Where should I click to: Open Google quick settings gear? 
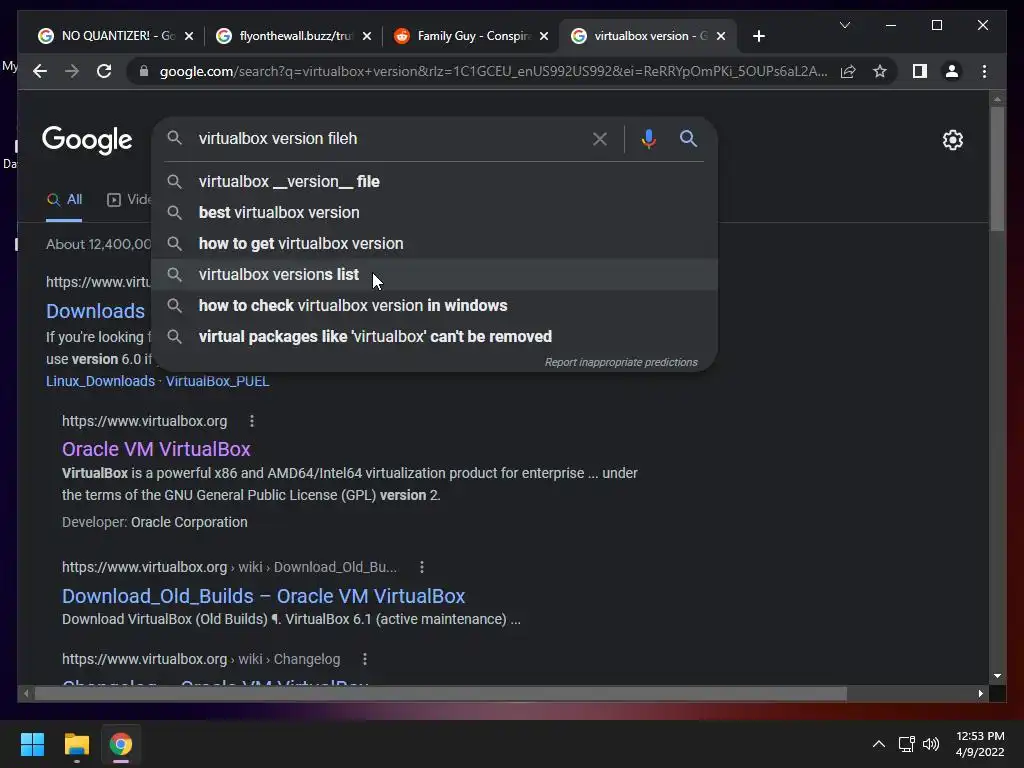[952, 140]
